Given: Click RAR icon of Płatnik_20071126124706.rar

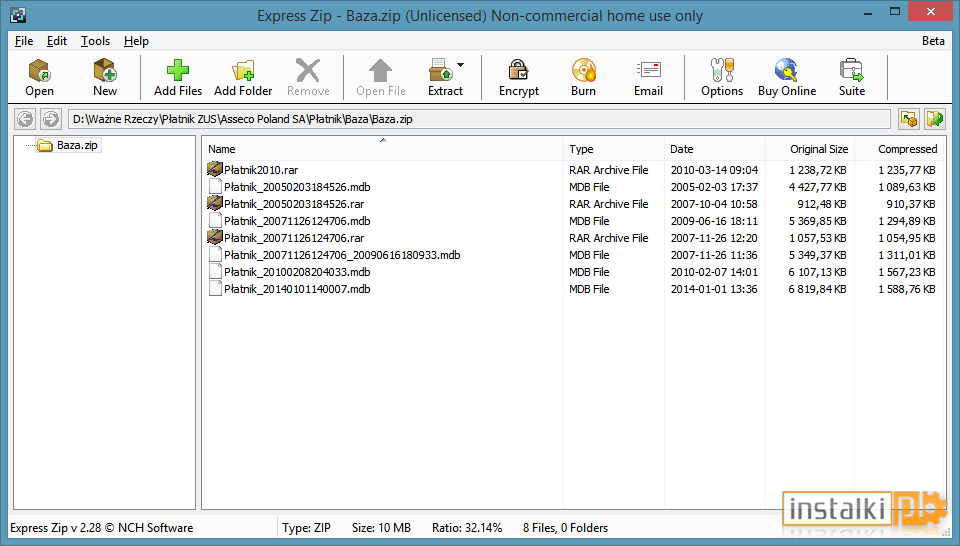Looking at the screenshot, I should click(x=215, y=237).
